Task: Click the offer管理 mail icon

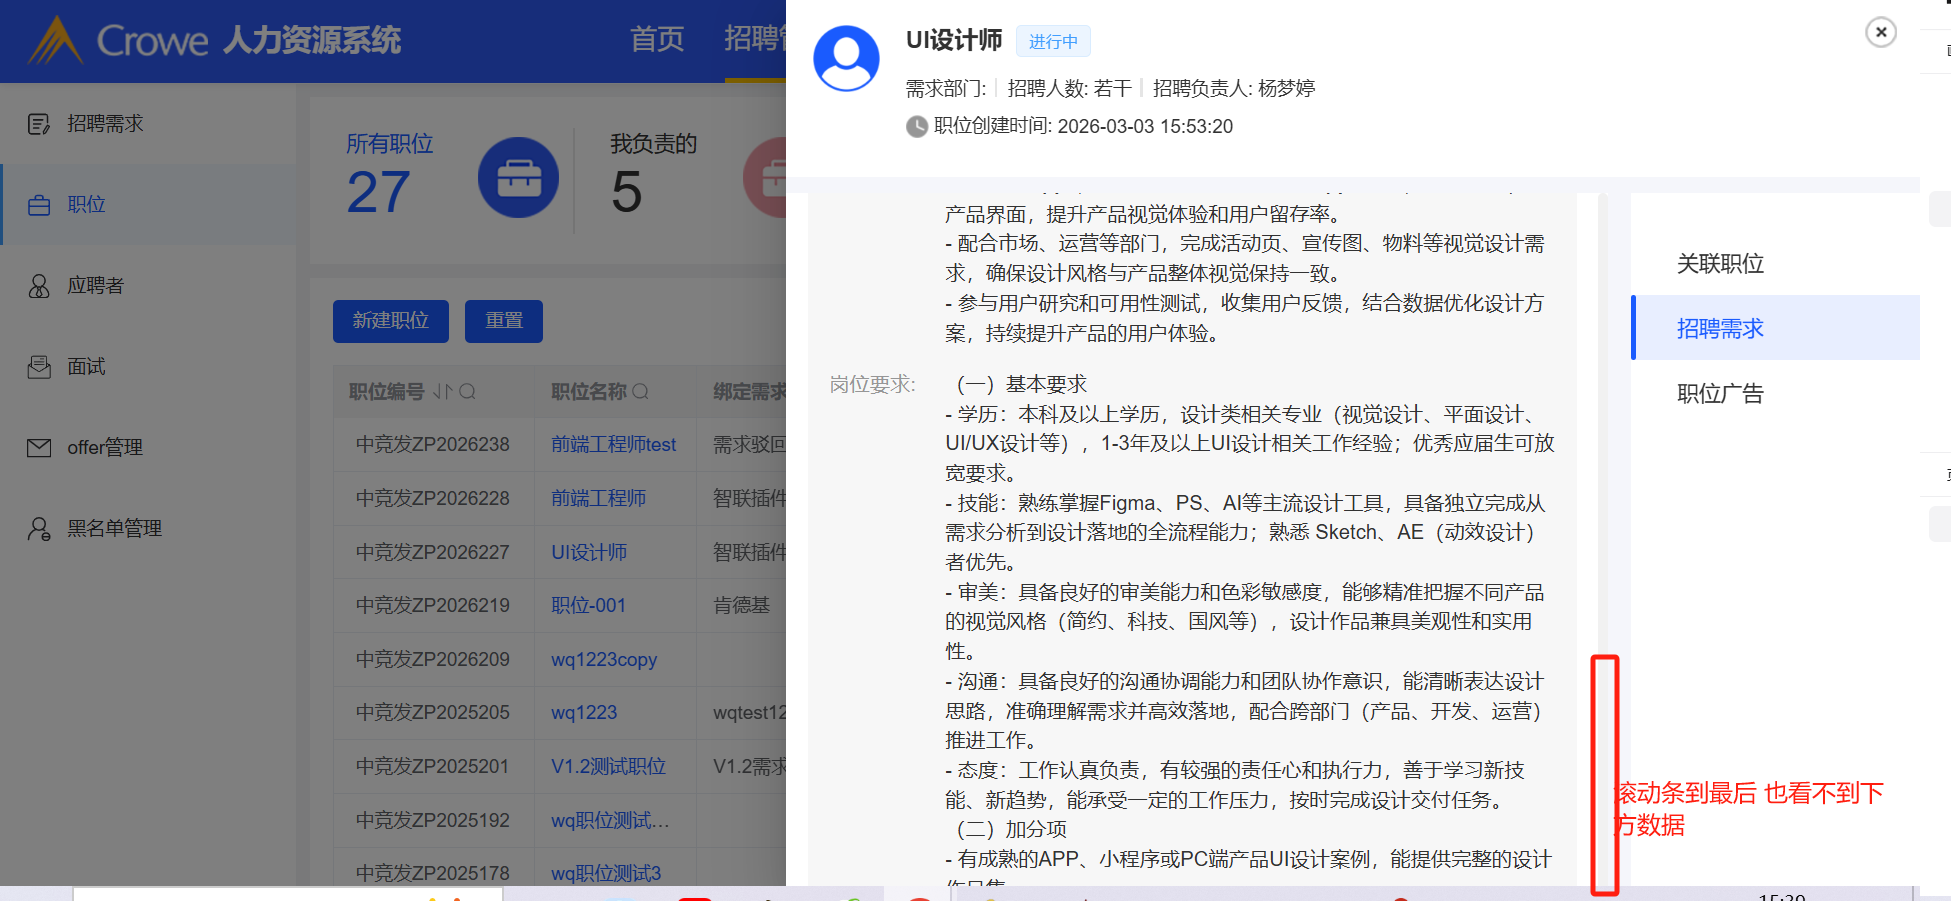Action: (x=39, y=448)
